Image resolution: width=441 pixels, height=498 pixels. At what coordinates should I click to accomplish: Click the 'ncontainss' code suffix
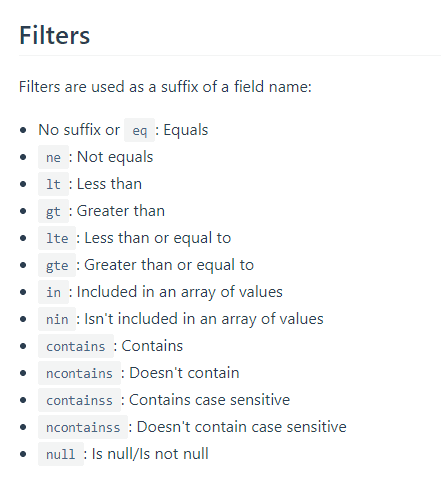(x=83, y=427)
